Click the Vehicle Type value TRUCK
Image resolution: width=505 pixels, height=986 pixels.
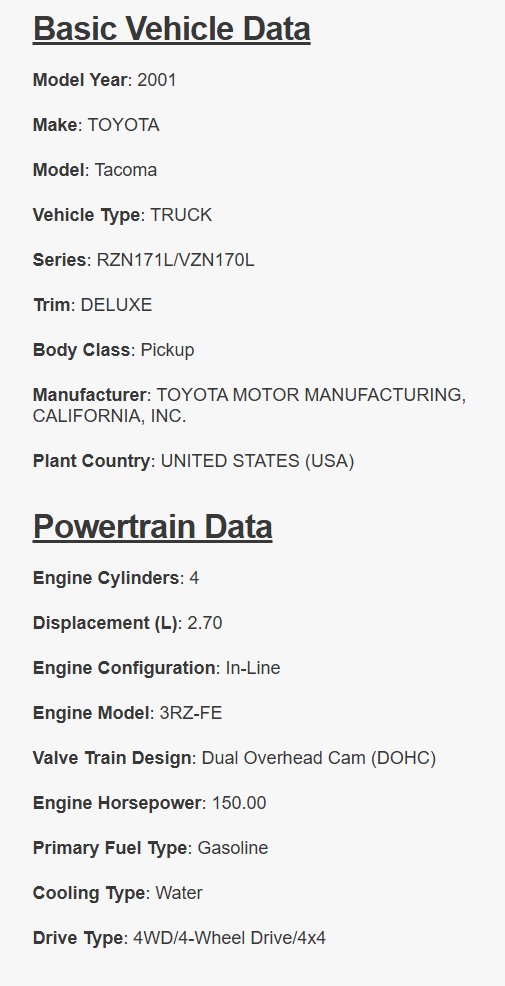coord(181,215)
